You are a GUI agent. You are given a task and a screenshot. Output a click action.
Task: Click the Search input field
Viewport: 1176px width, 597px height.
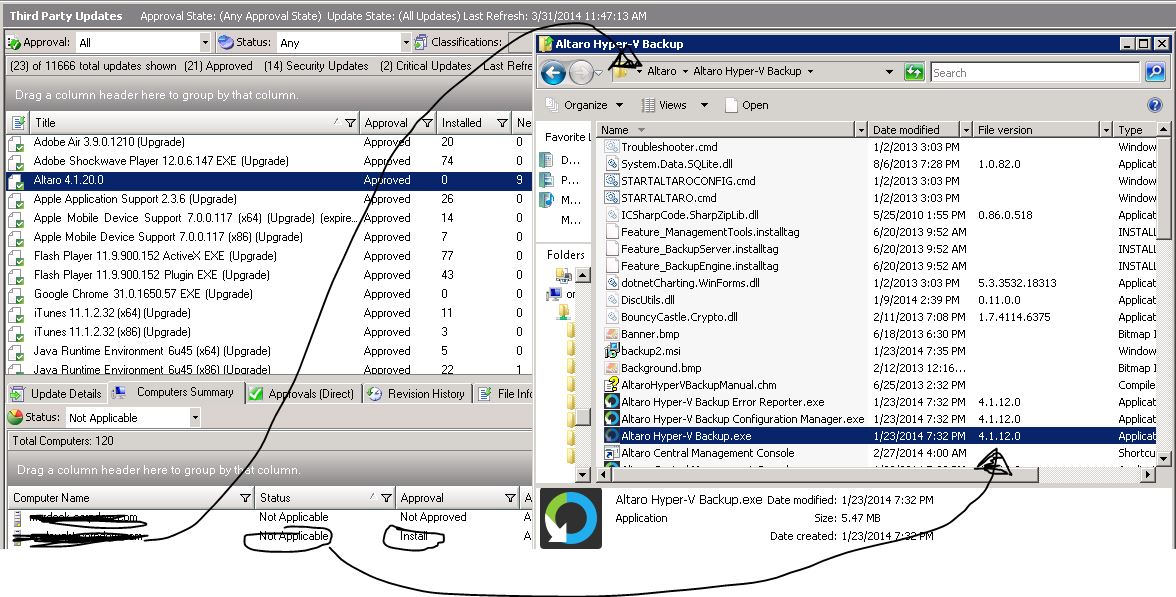1035,73
